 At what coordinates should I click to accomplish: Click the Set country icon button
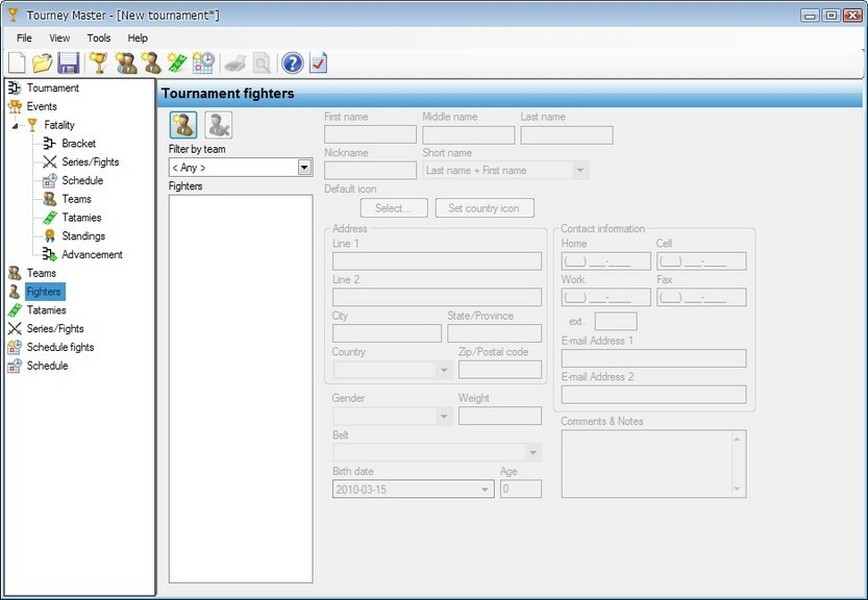(484, 208)
